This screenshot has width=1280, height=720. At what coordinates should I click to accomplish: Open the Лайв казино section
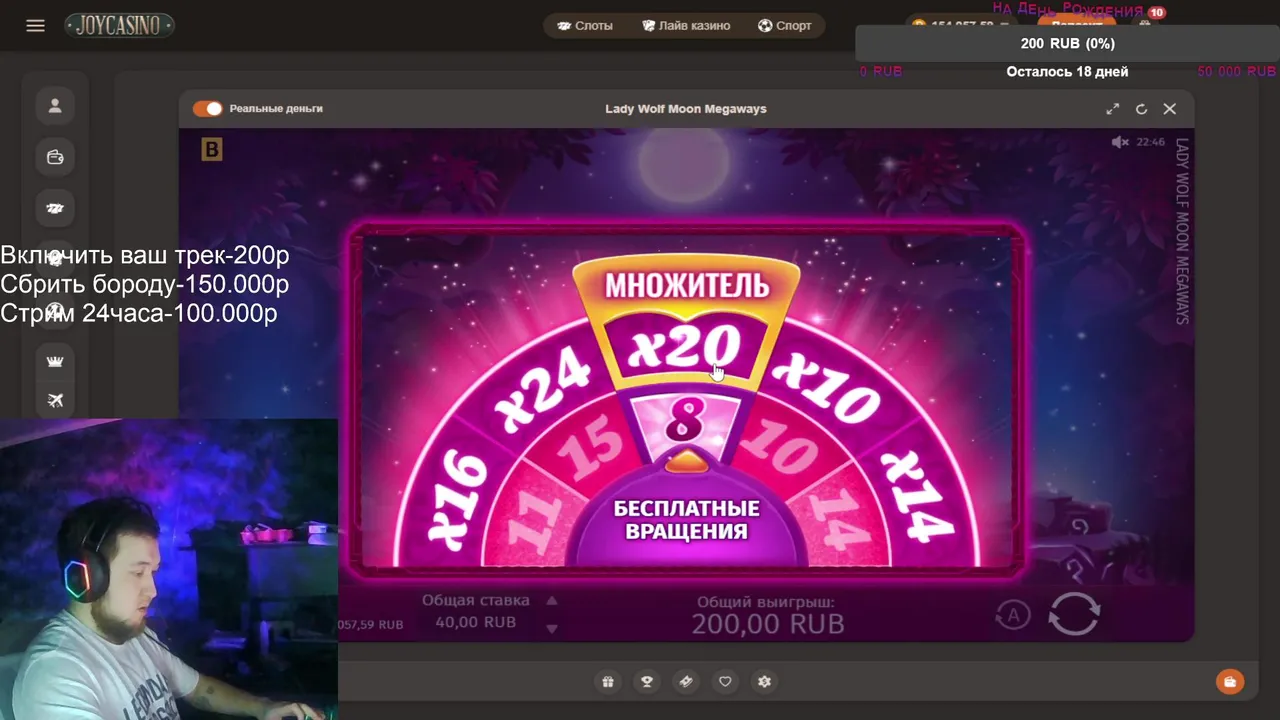point(686,25)
